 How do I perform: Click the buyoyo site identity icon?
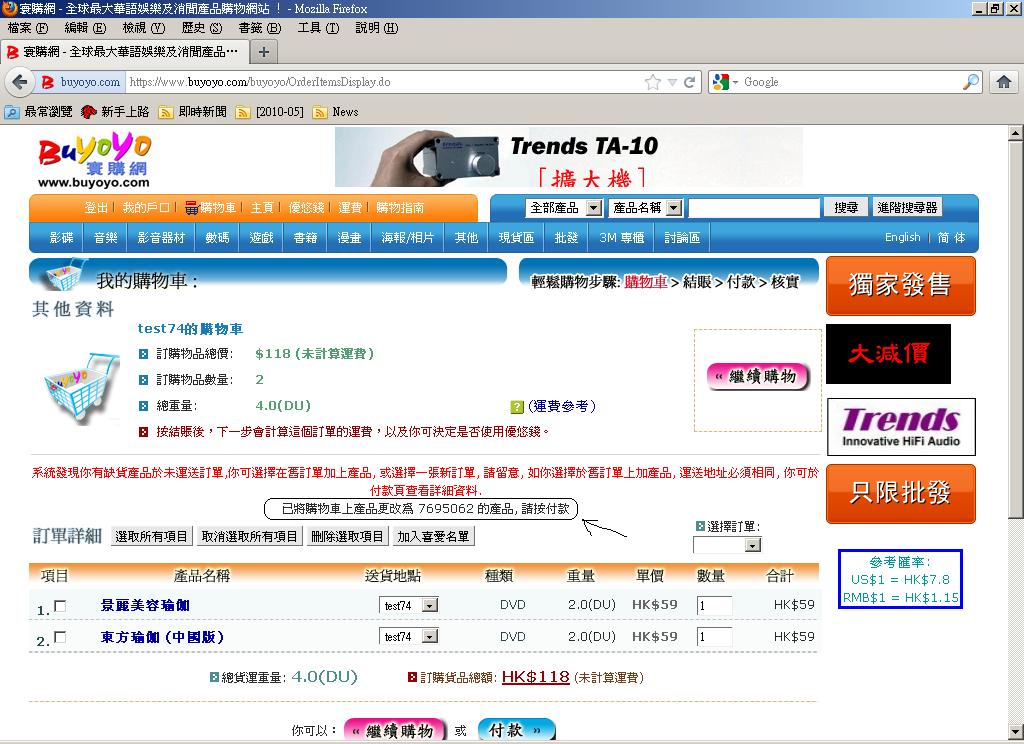click(x=48, y=82)
